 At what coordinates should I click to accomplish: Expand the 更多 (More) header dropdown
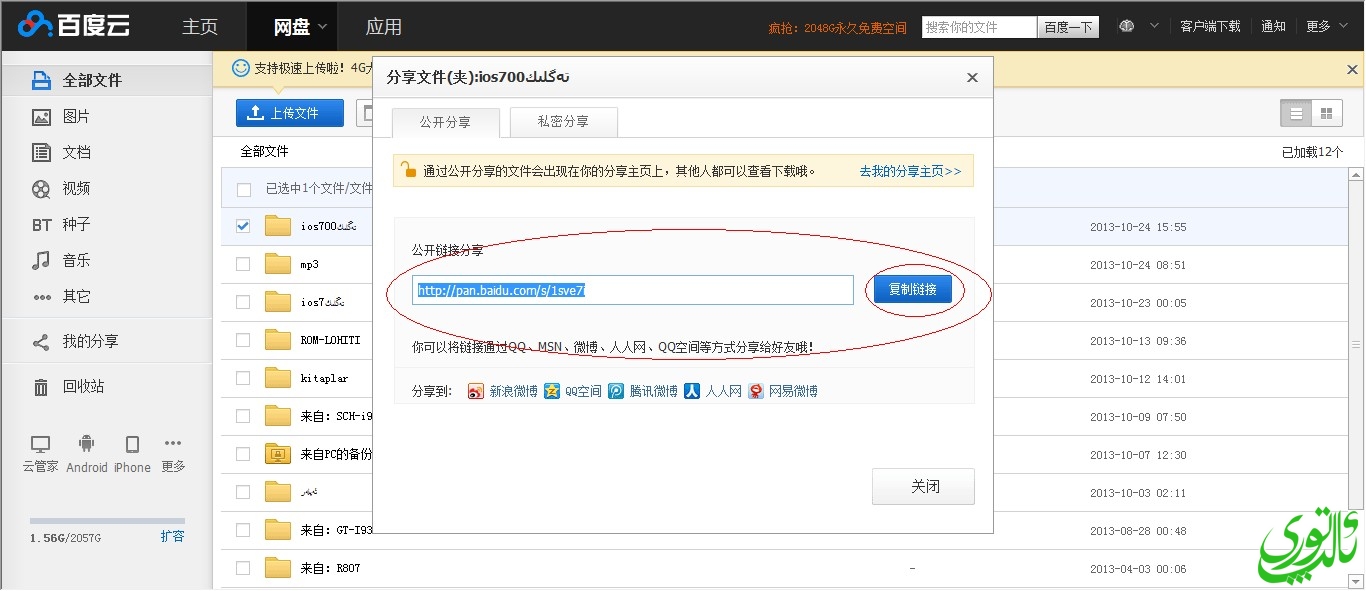tap(1325, 26)
